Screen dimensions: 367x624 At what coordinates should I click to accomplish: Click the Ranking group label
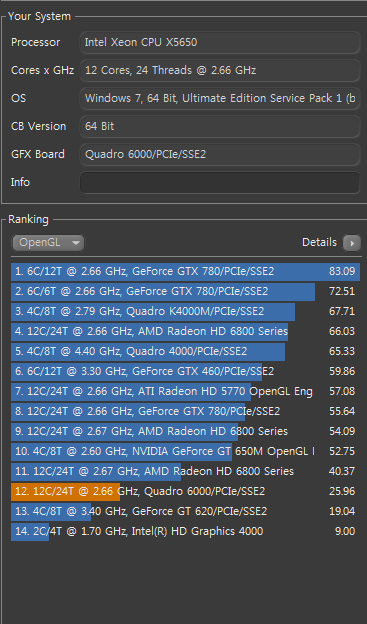coord(28,220)
